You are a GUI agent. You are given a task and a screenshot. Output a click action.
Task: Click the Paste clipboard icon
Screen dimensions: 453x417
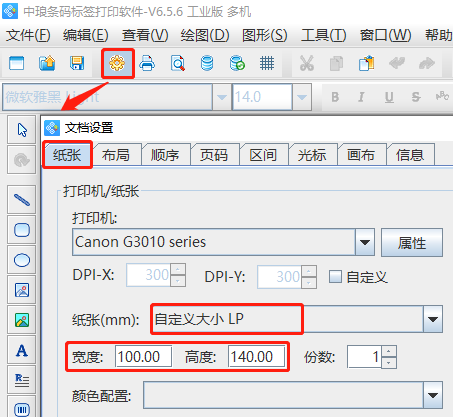pos(366,63)
